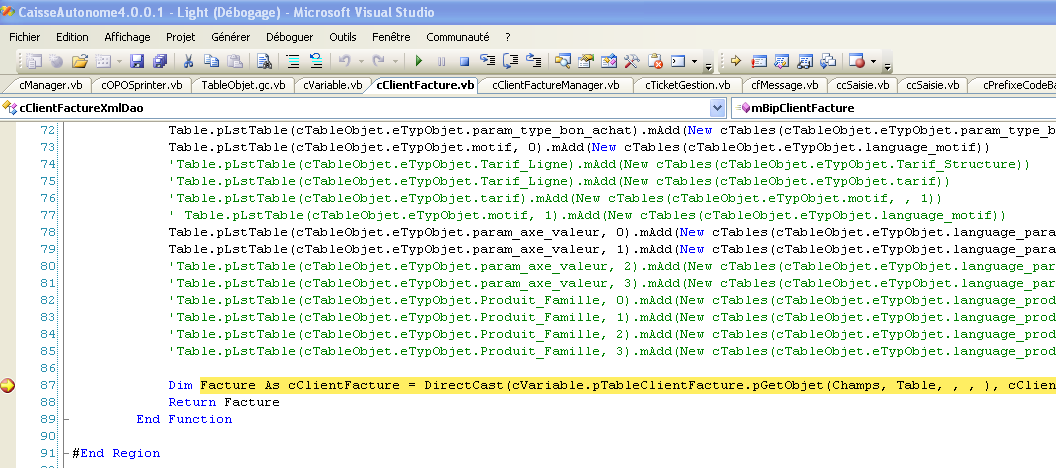
Task: Click the Save All icon
Action: click(x=158, y=61)
